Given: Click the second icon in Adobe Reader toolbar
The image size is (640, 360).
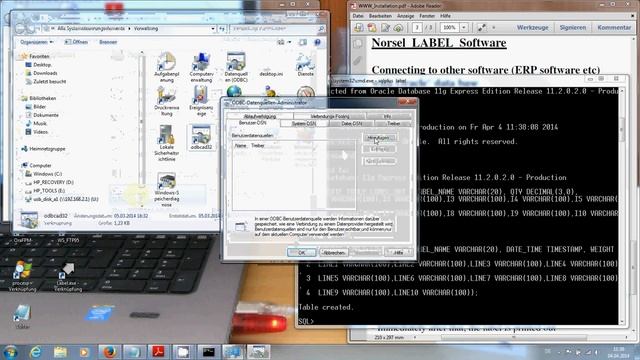Looking at the screenshot, I should tap(372, 28).
